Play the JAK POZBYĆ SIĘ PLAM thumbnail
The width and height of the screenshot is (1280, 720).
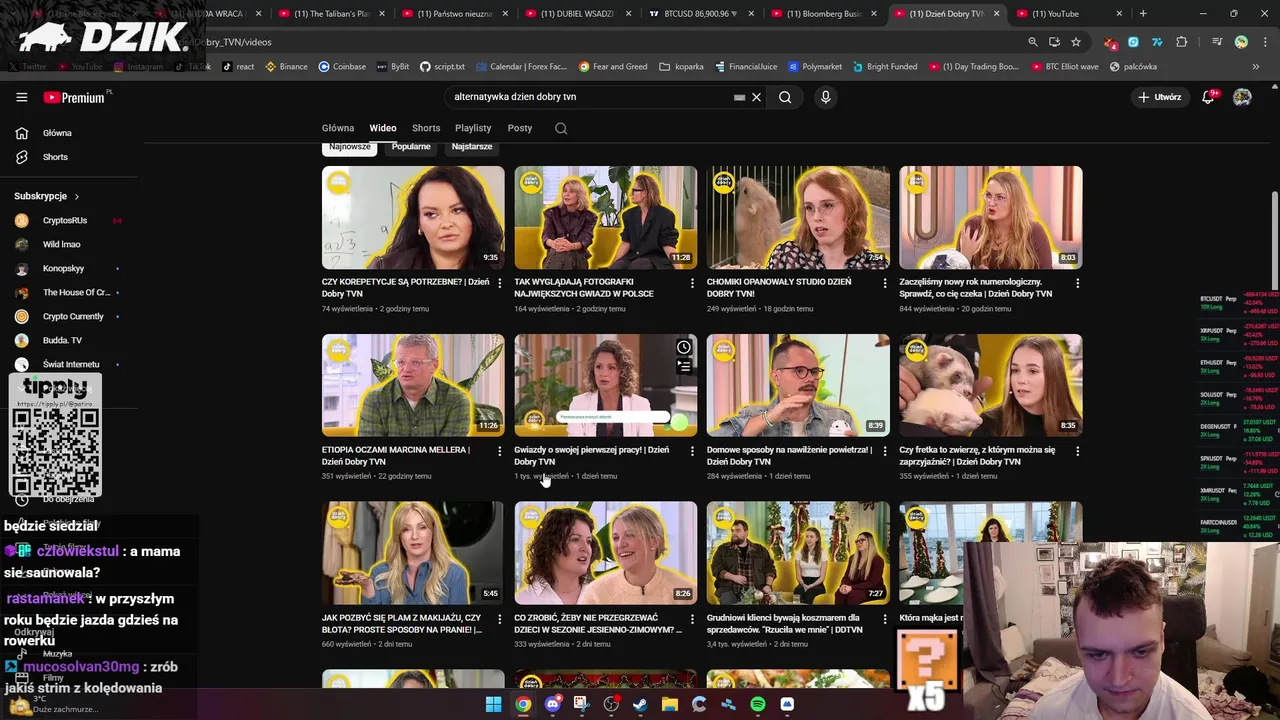click(413, 553)
